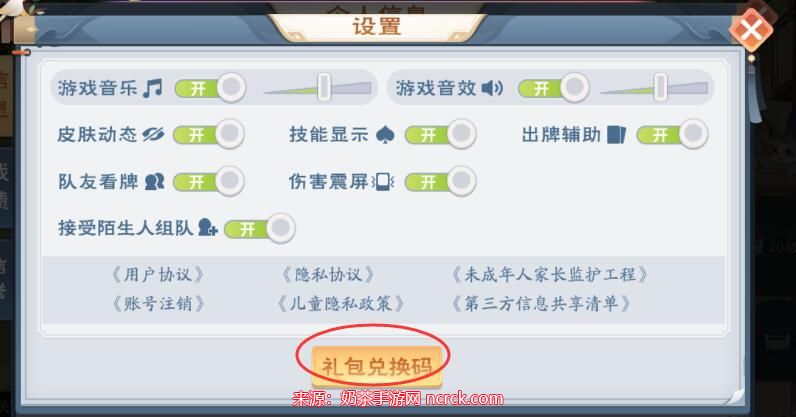Screen dimensions: 796x417
Task: Click the 礼包兑换码 button
Action: (x=376, y=366)
